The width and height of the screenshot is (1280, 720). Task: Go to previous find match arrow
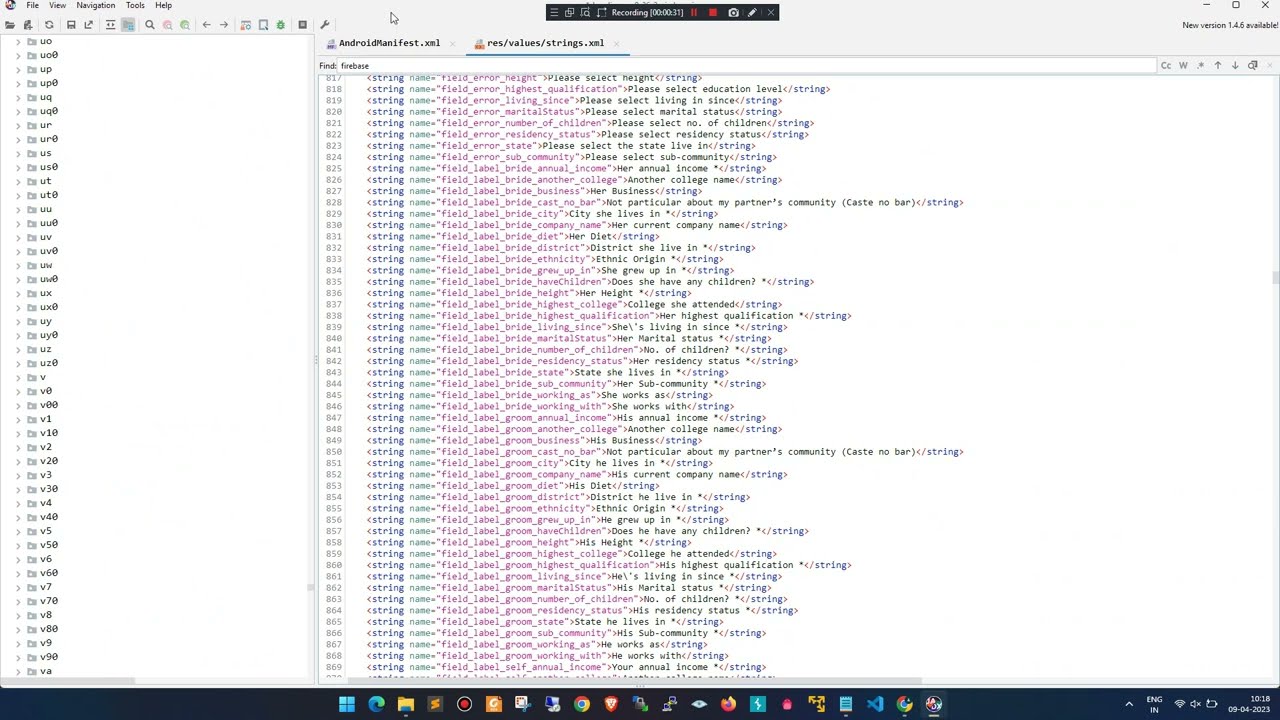[1217, 66]
